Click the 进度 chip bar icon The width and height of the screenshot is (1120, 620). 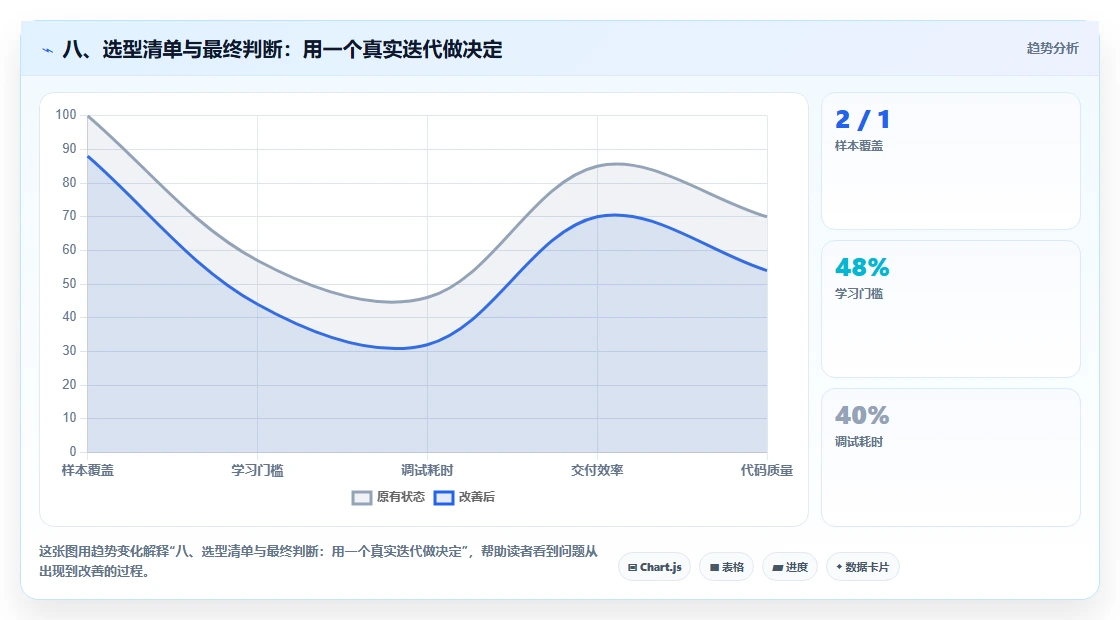click(777, 568)
